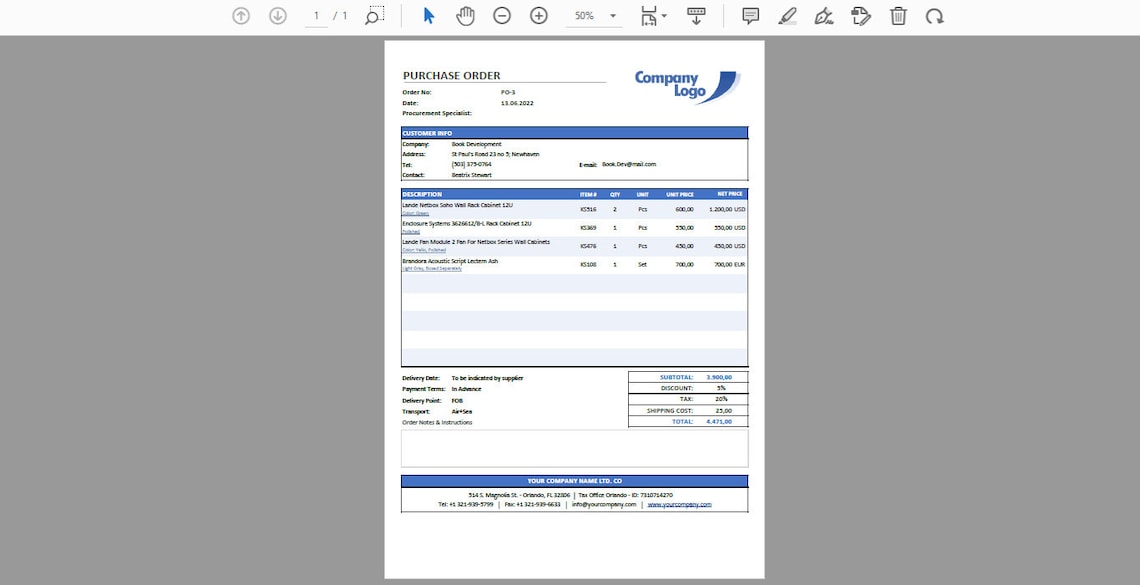Zoom in with the plus button
Image resolution: width=1140 pixels, height=585 pixels.
pyautogui.click(x=539, y=16)
